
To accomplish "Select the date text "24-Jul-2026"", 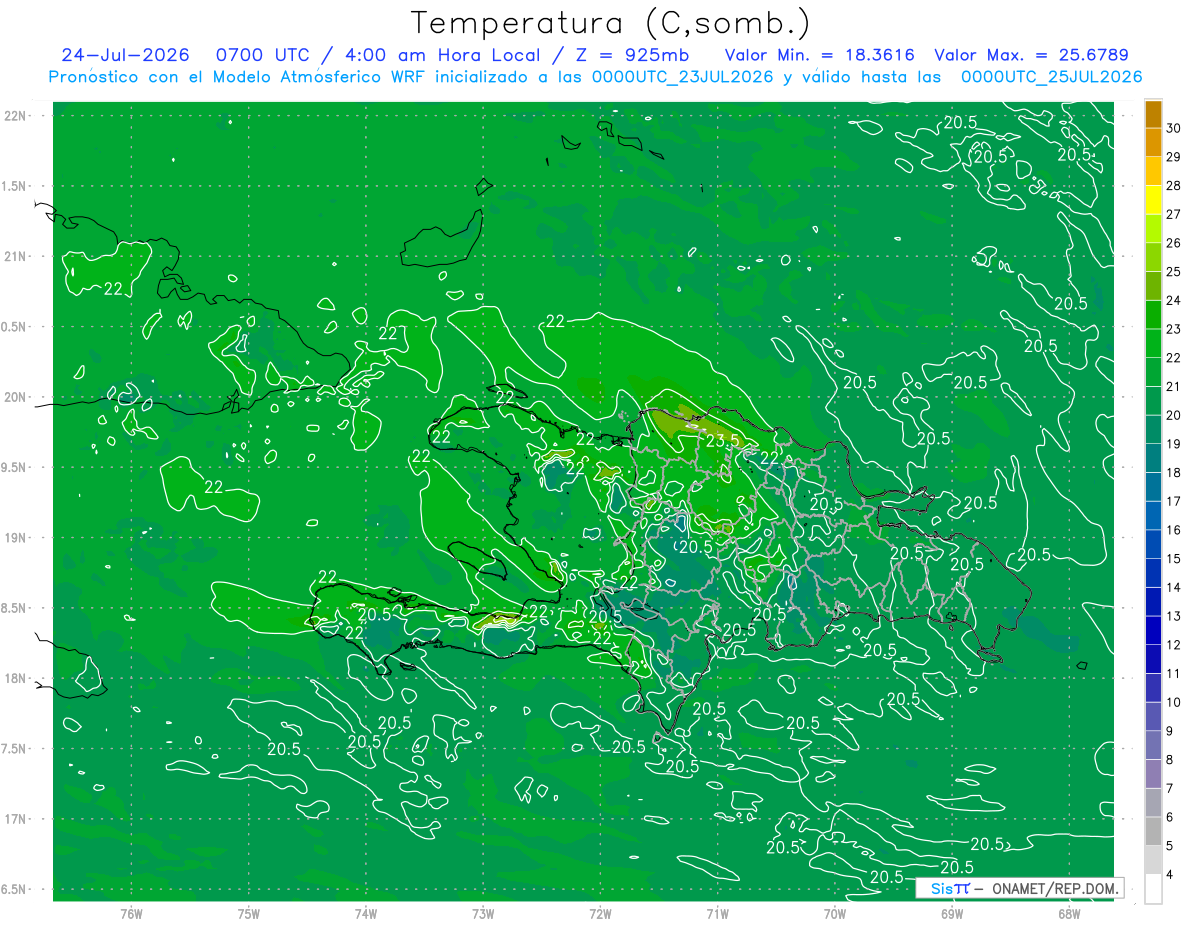I will pyautogui.click(x=124, y=55).
